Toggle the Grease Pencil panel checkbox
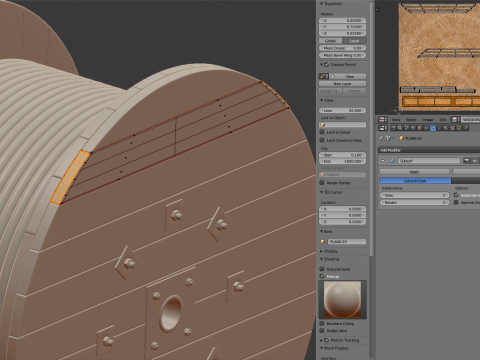 tap(326, 65)
